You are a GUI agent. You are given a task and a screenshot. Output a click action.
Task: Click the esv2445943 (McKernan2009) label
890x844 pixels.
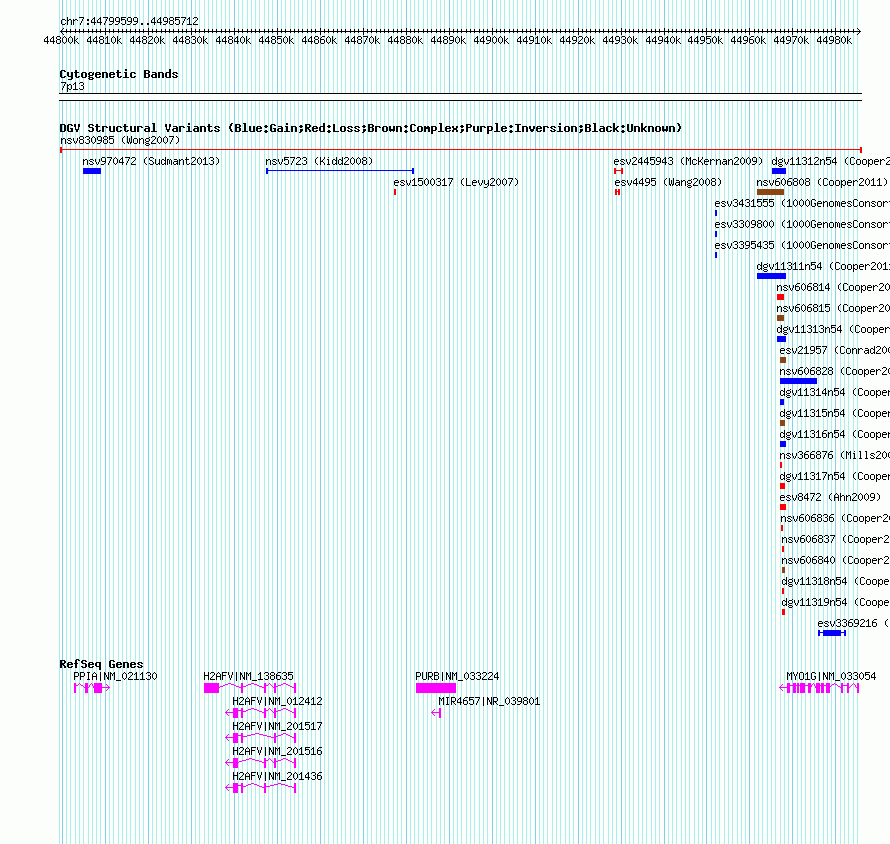tap(688, 161)
